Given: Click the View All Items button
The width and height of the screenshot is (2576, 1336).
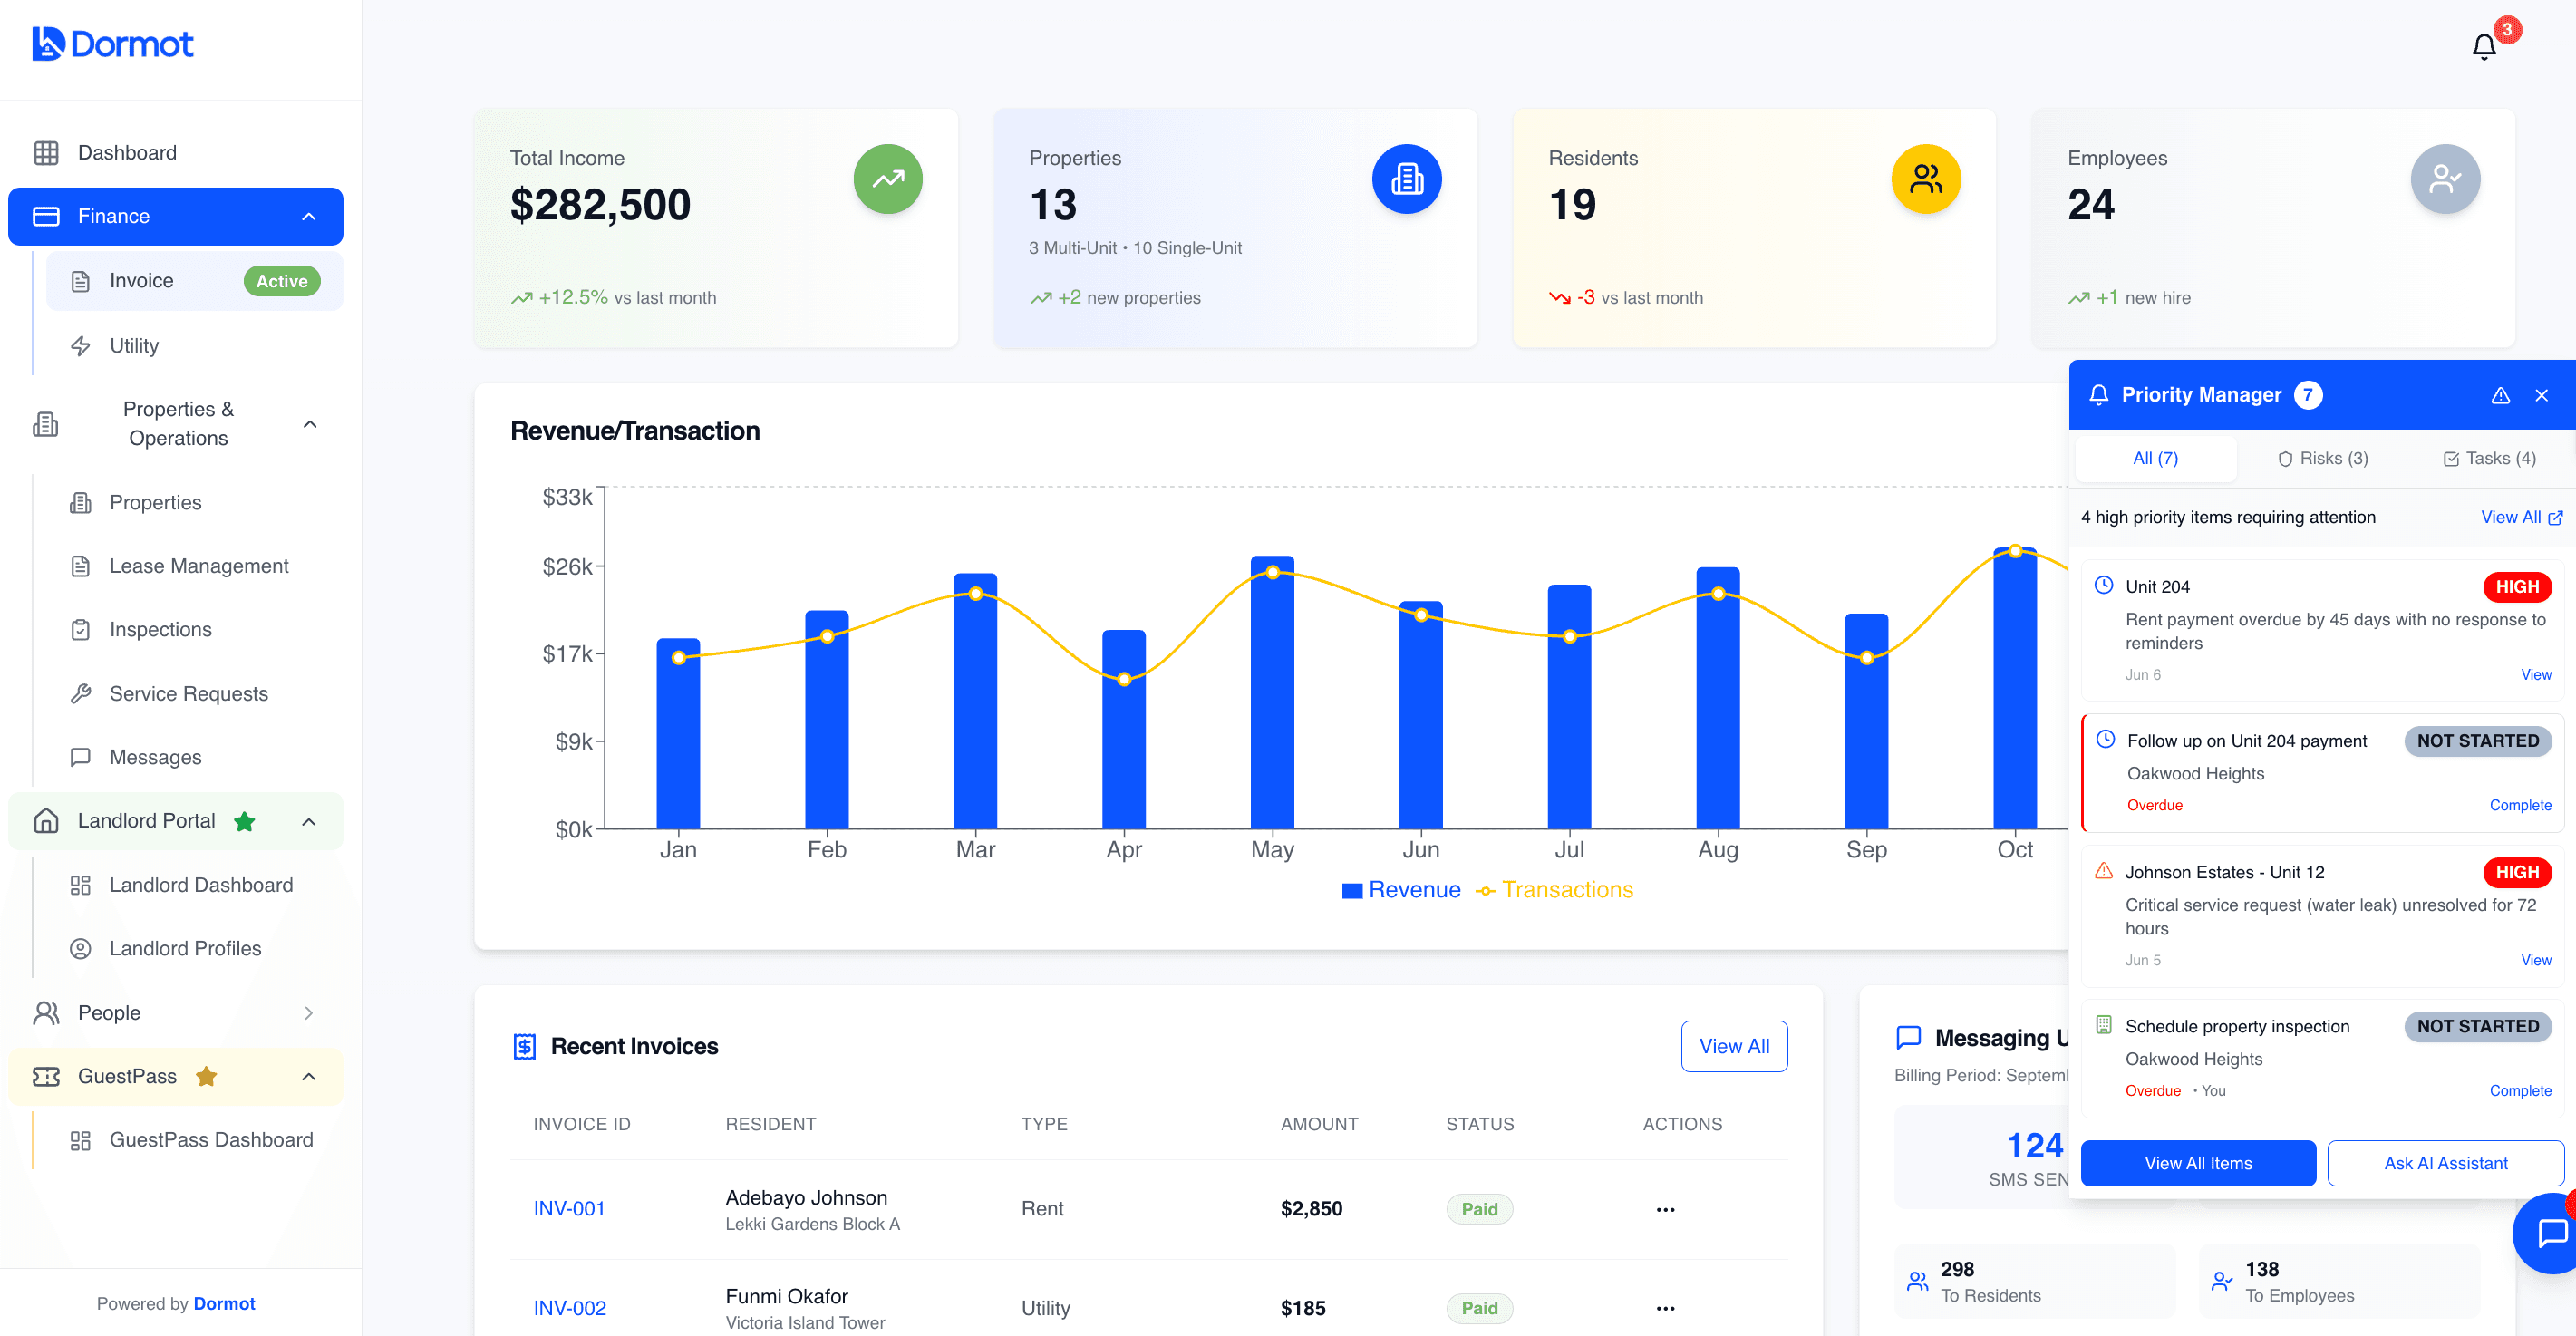Looking at the screenshot, I should [x=2198, y=1163].
